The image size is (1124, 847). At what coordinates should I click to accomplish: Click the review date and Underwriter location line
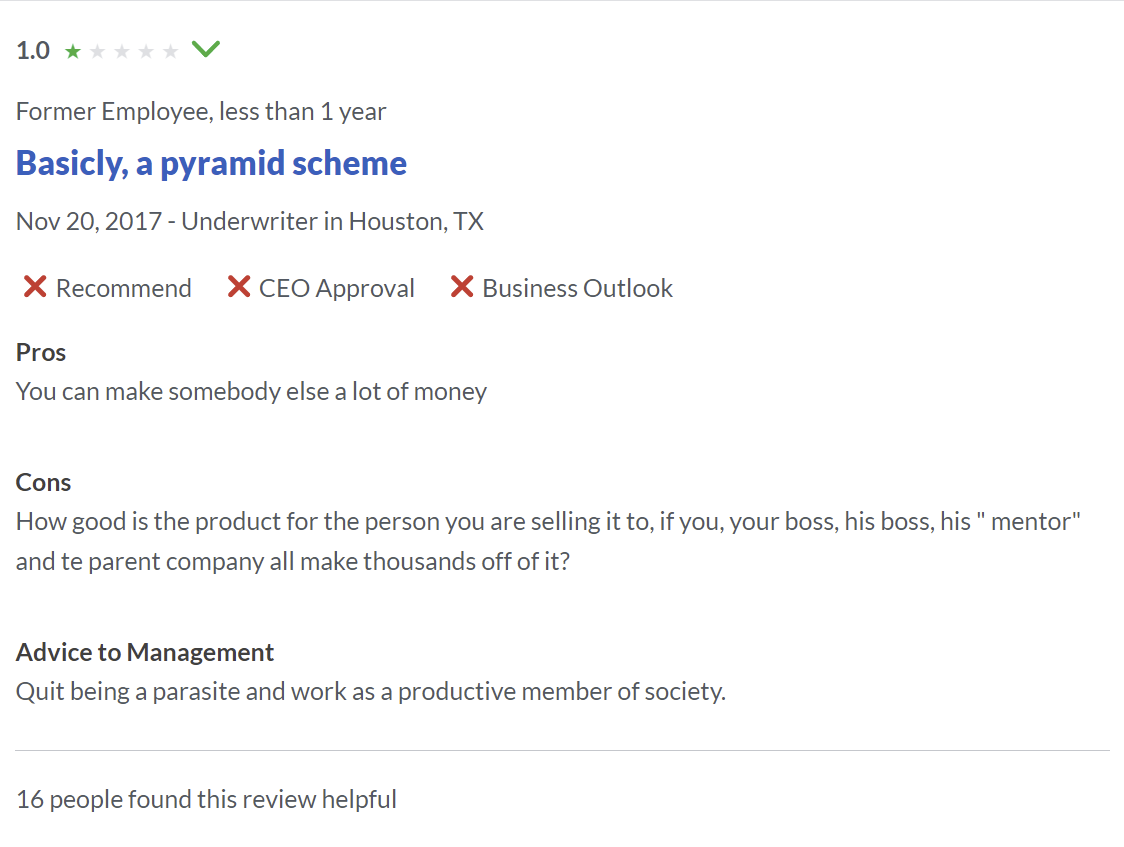249,221
